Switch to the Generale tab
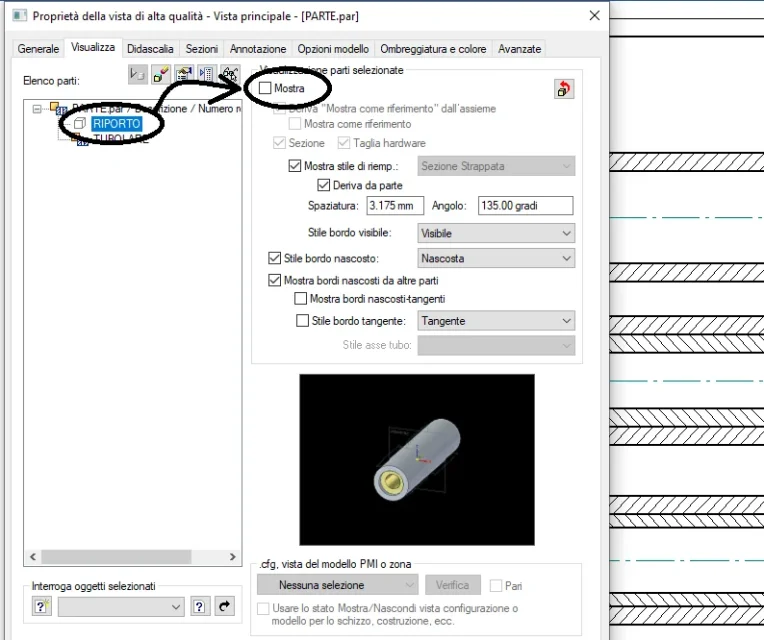This screenshot has width=764, height=640. (38, 49)
